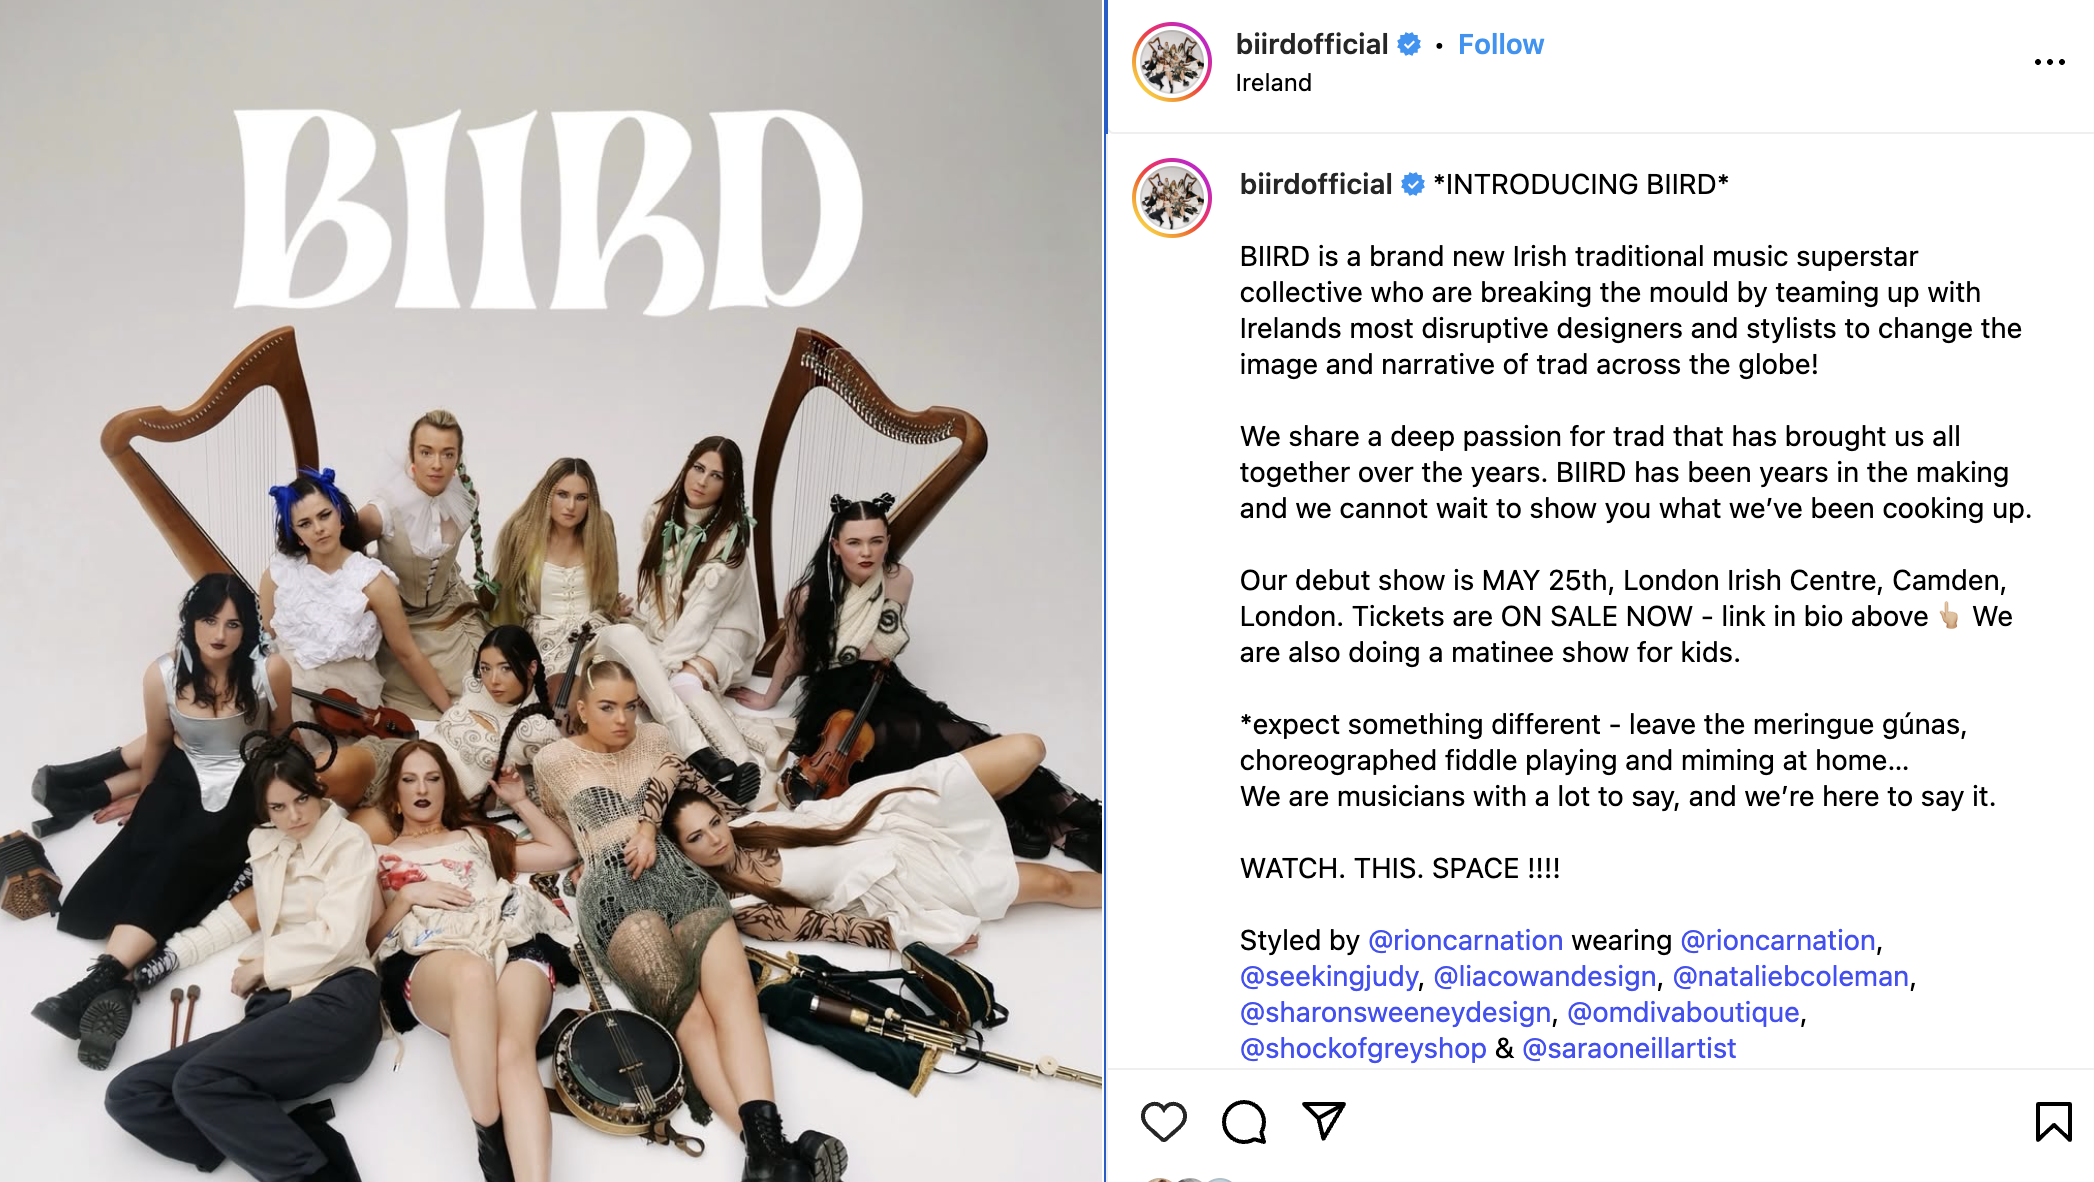Screen dimensions: 2094x1182
Task: Click the profile avatar beside the caption
Action: point(1172,198)
